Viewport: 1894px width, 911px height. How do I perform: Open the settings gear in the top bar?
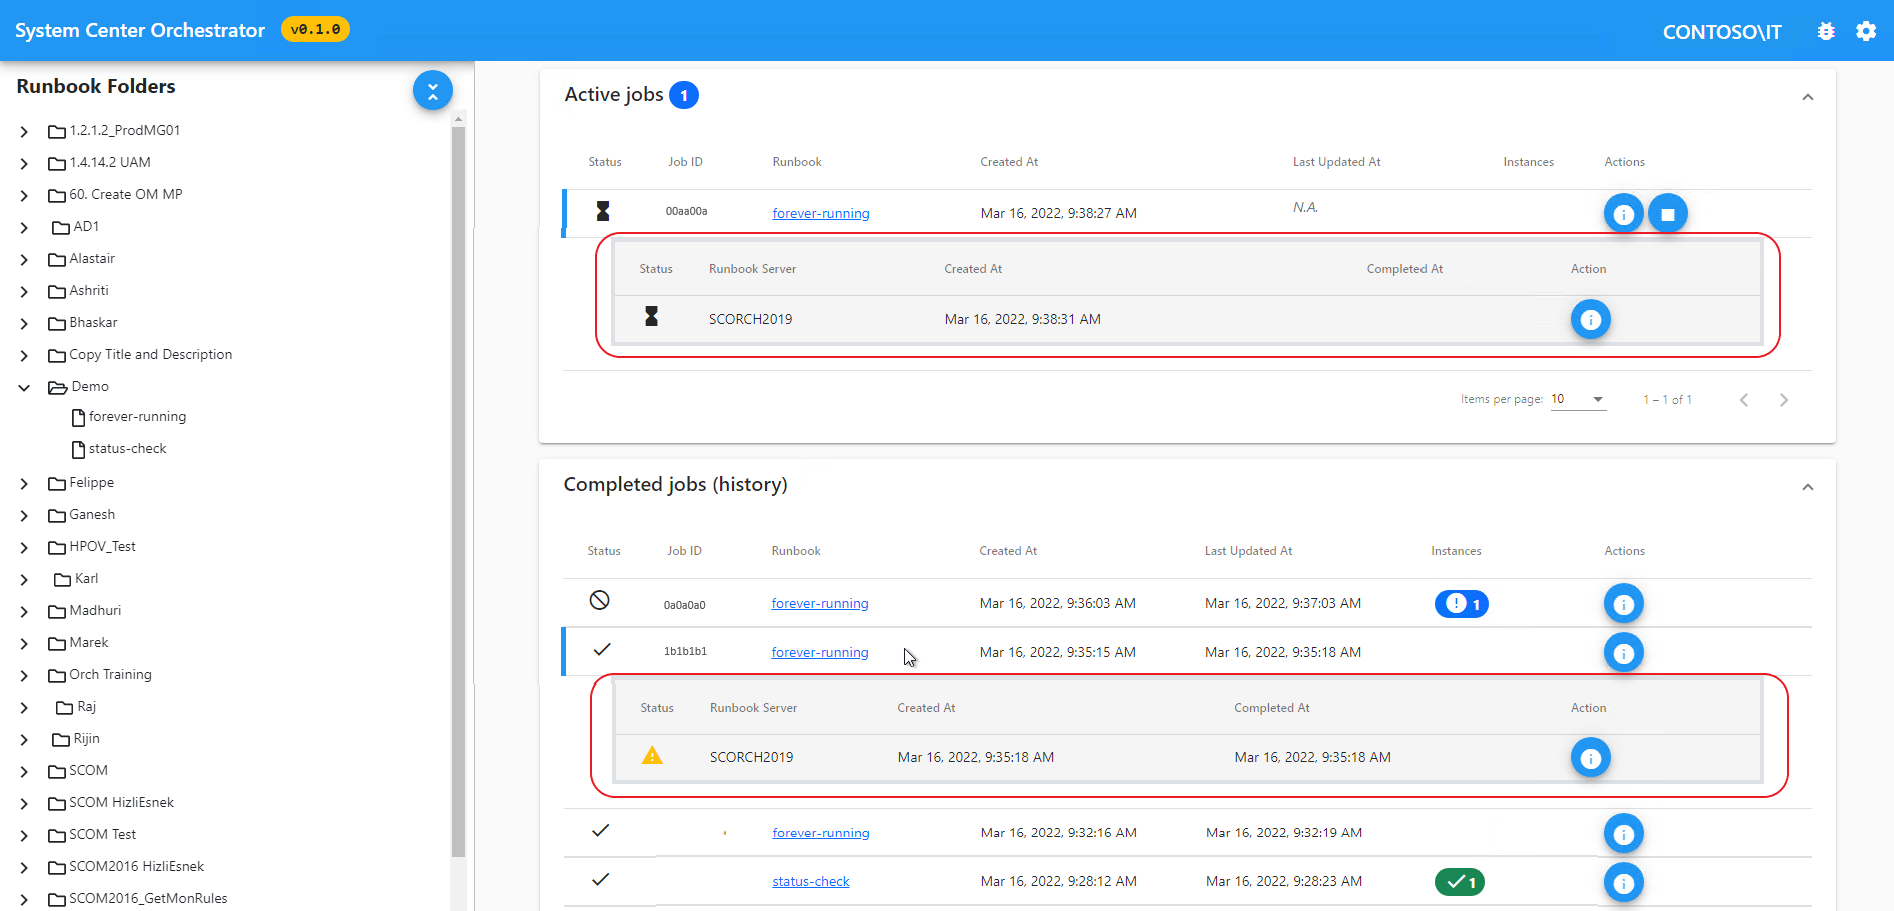click(x=1866, y=31)
